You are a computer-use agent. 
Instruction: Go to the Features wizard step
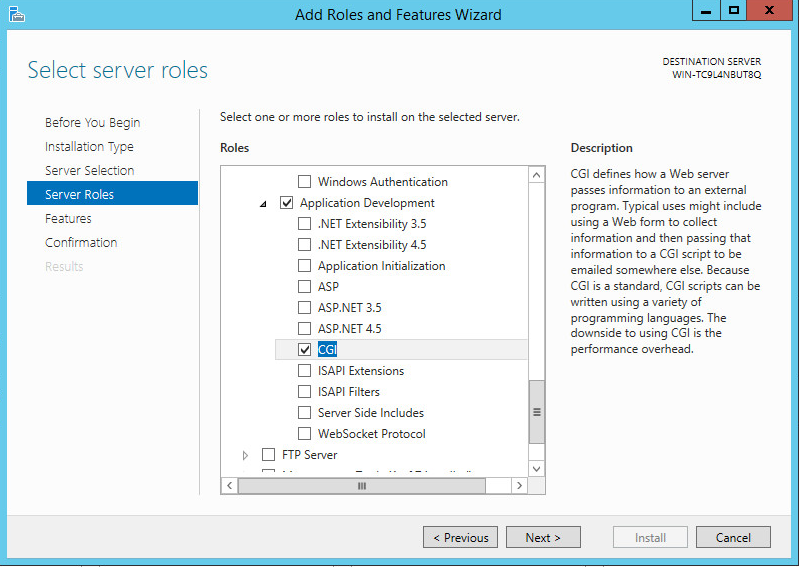68,219
